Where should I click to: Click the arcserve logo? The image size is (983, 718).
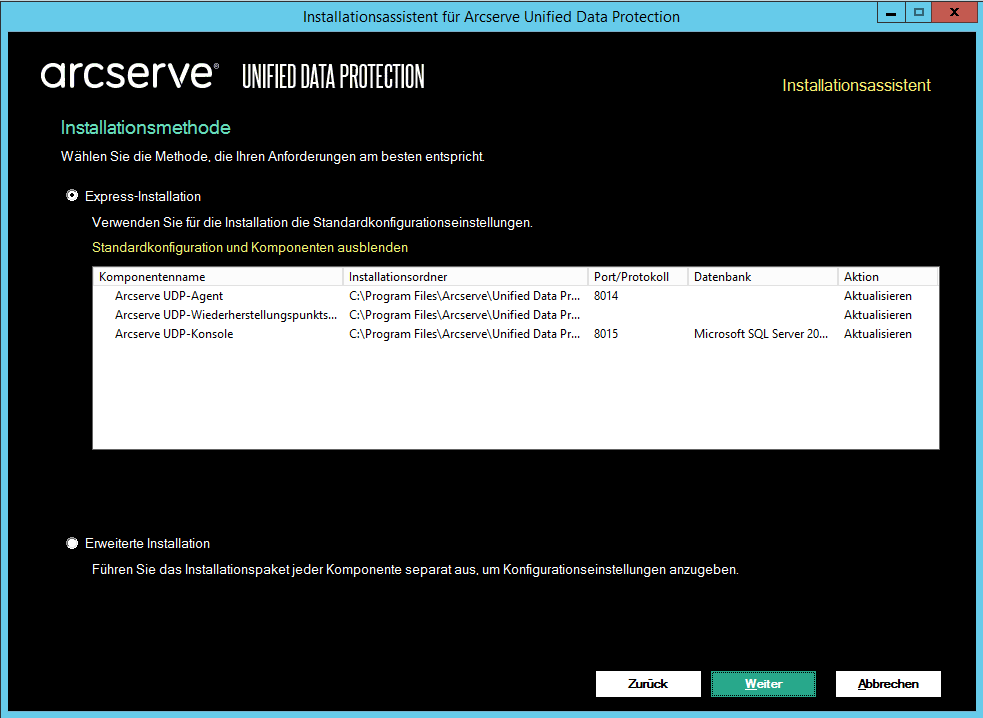tap(130, 75)
